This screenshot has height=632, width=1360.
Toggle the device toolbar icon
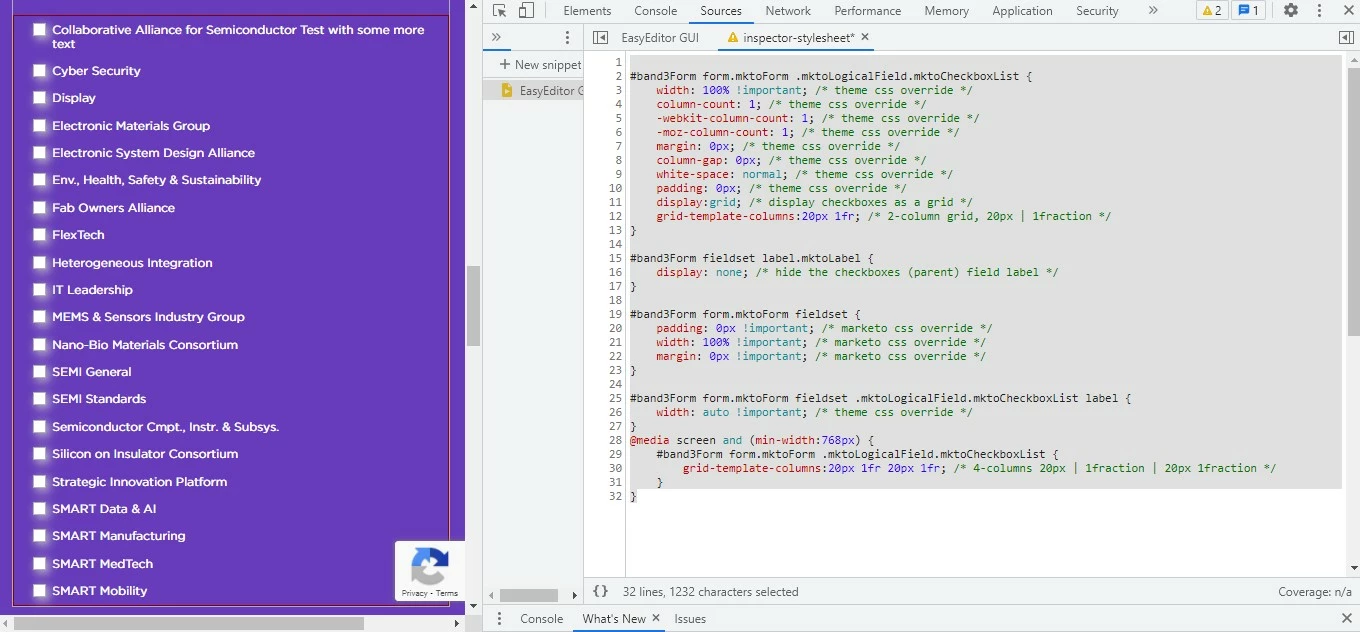(x=526, y=11)
